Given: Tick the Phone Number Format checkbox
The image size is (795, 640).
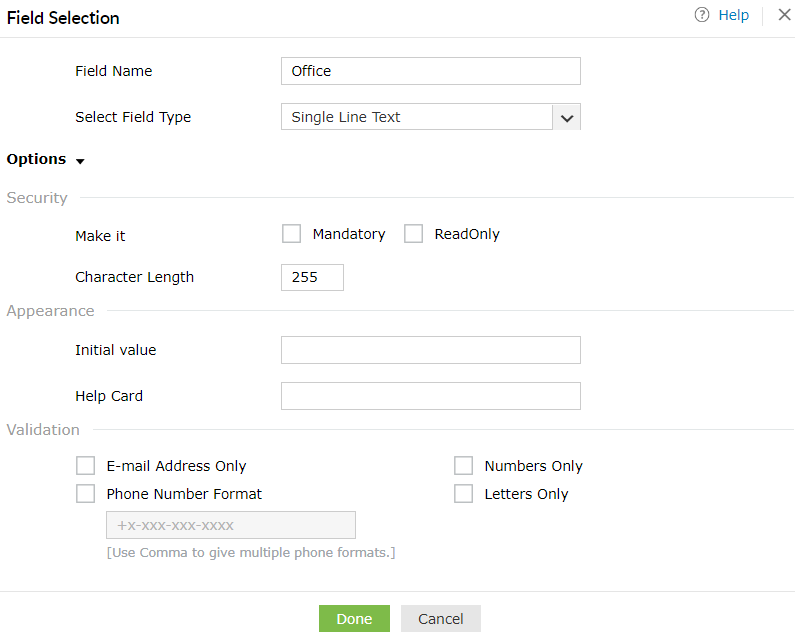Looking at the screenshot, I should (x=86, y=494).
